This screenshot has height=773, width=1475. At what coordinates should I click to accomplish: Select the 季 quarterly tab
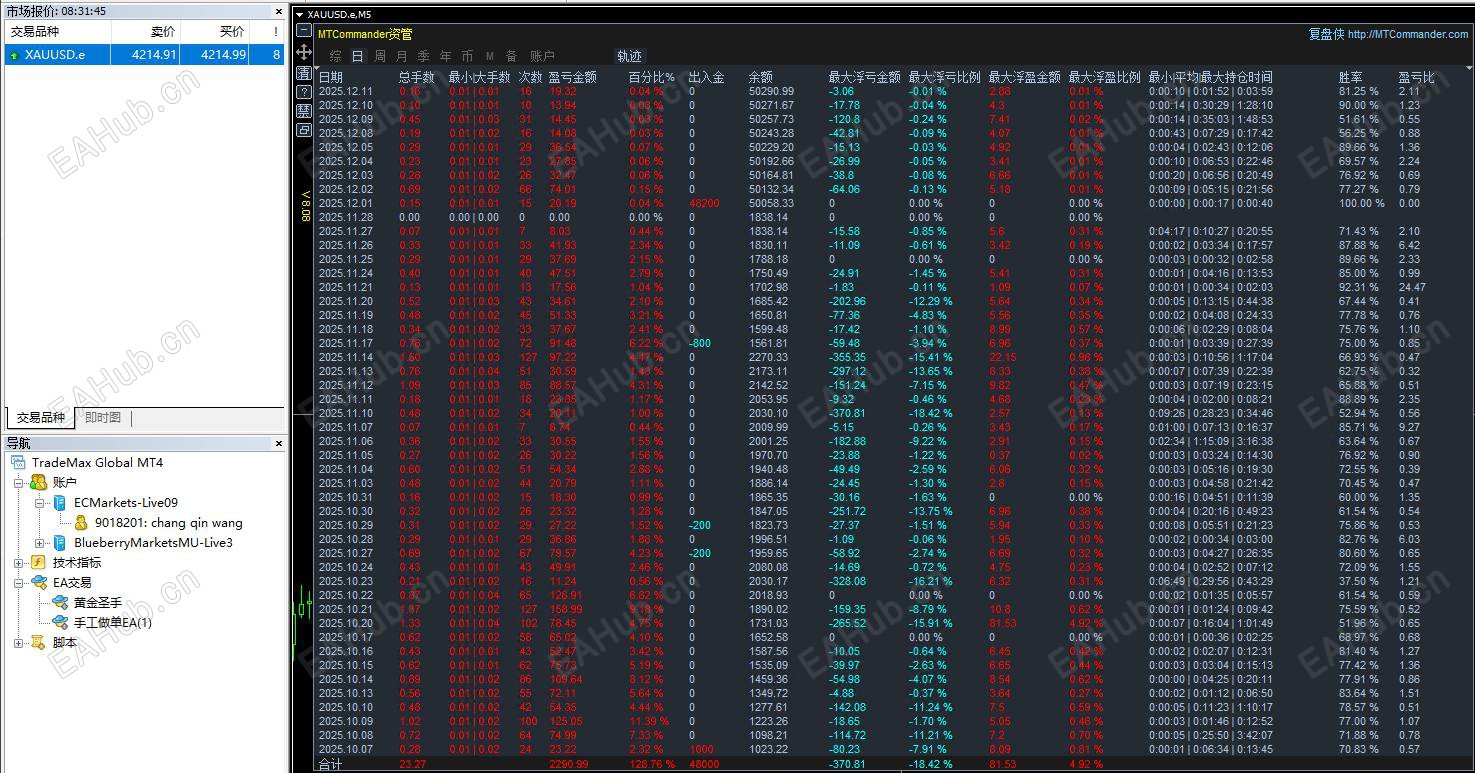[424, 57]
